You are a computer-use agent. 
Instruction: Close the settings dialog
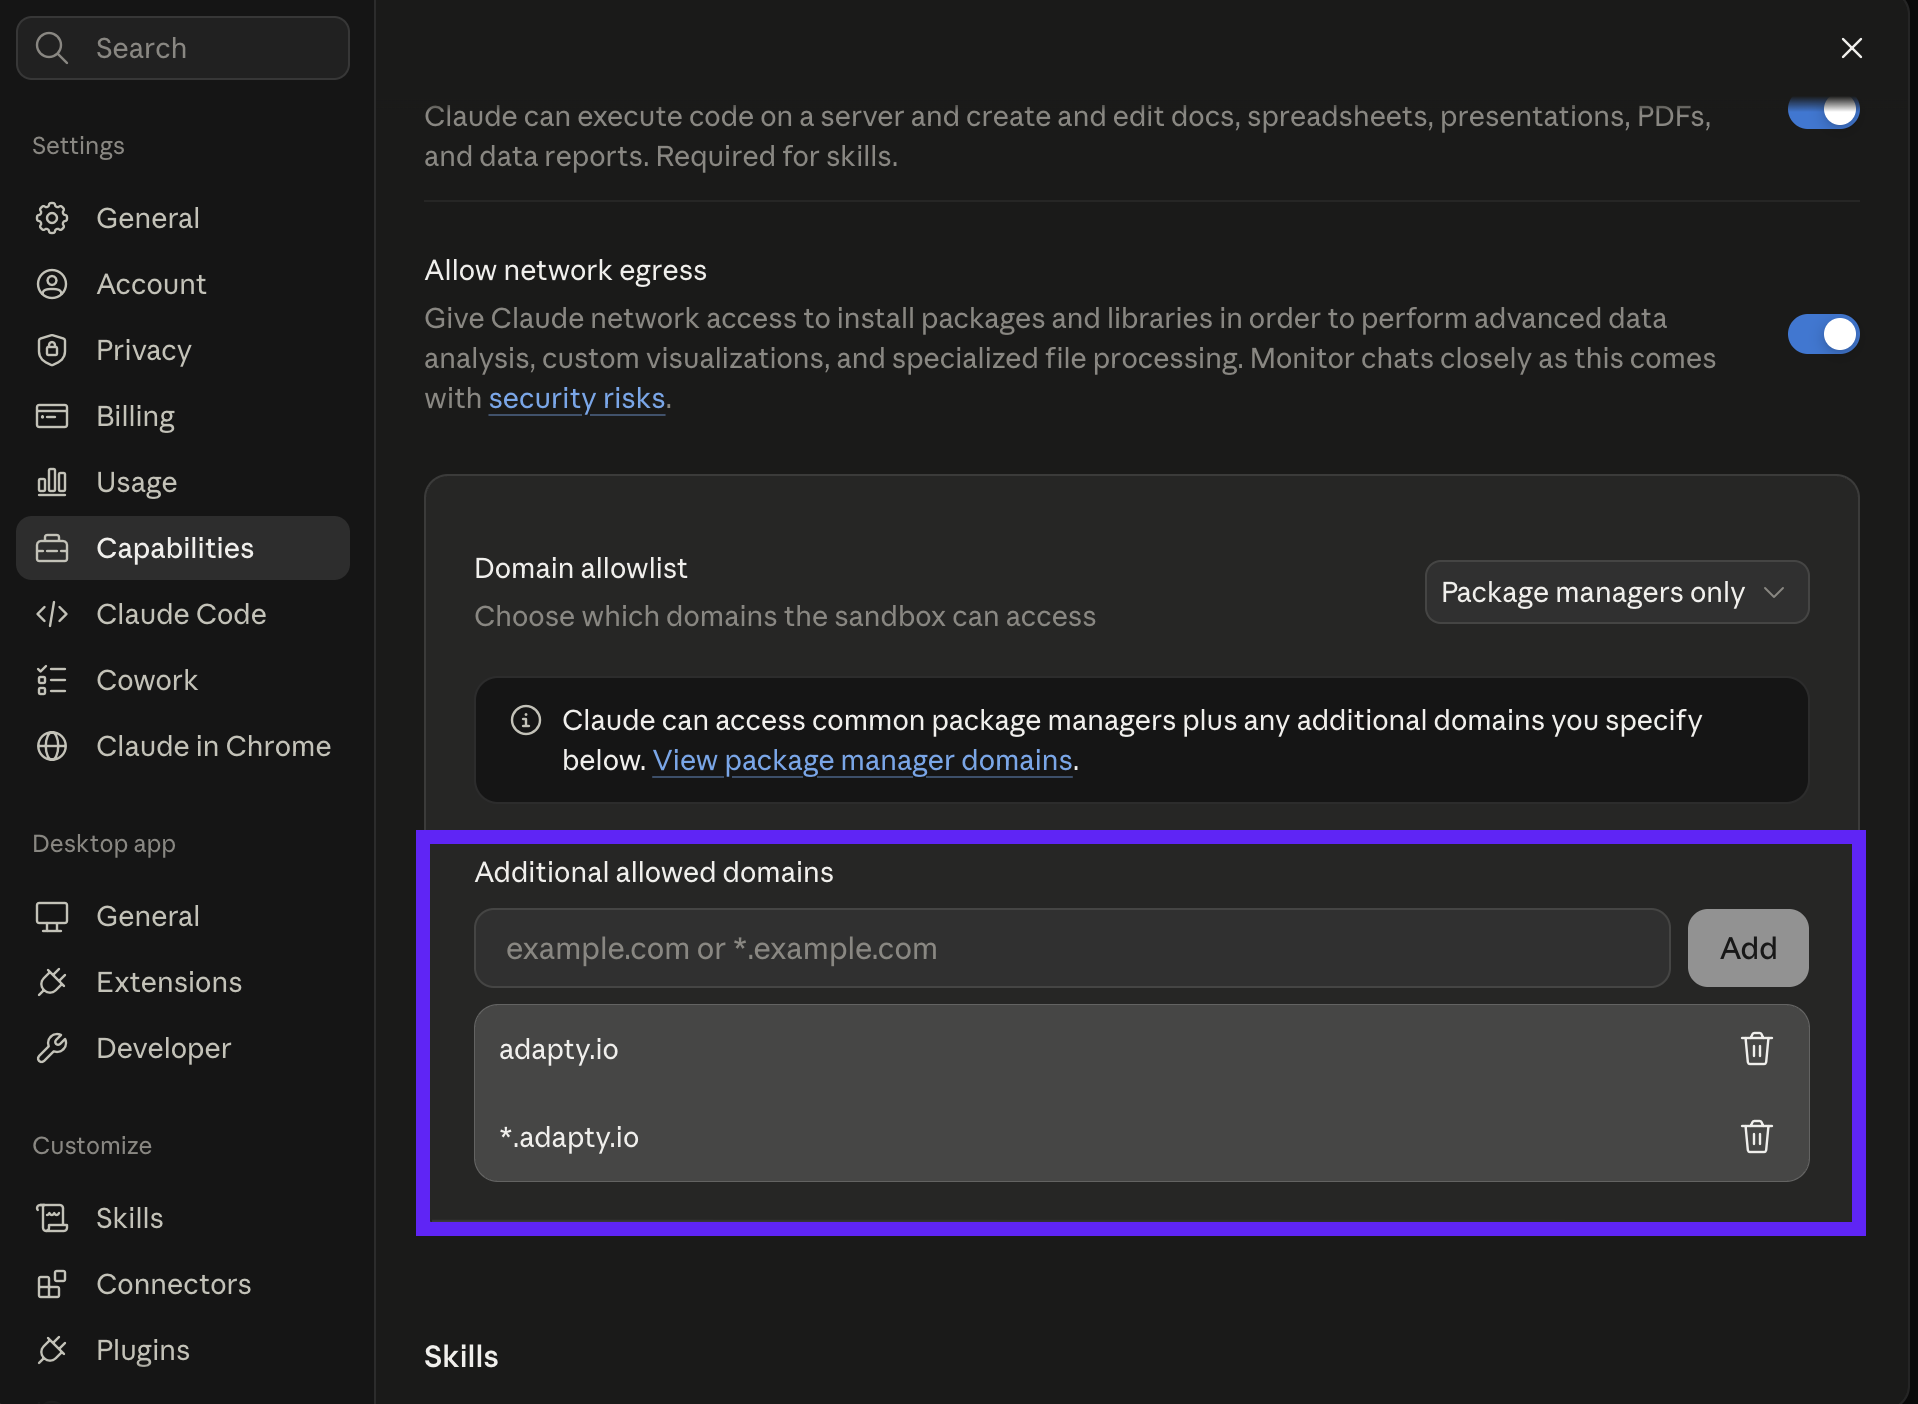[x=1852, y=48]
